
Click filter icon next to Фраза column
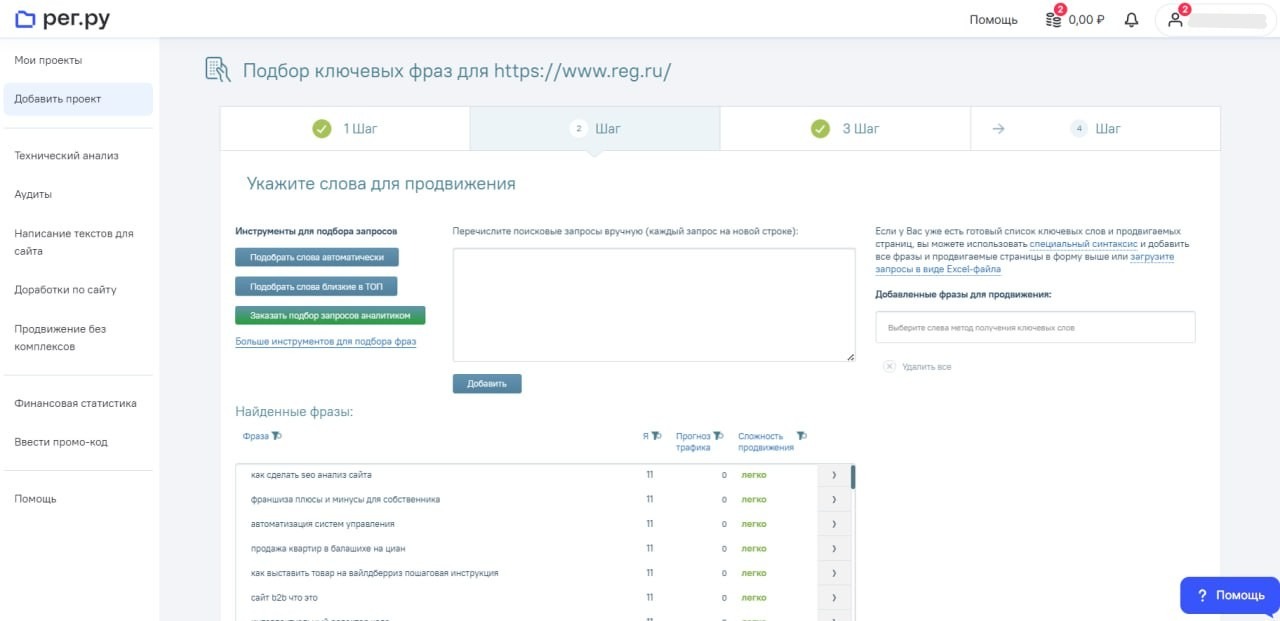[277, 436]
